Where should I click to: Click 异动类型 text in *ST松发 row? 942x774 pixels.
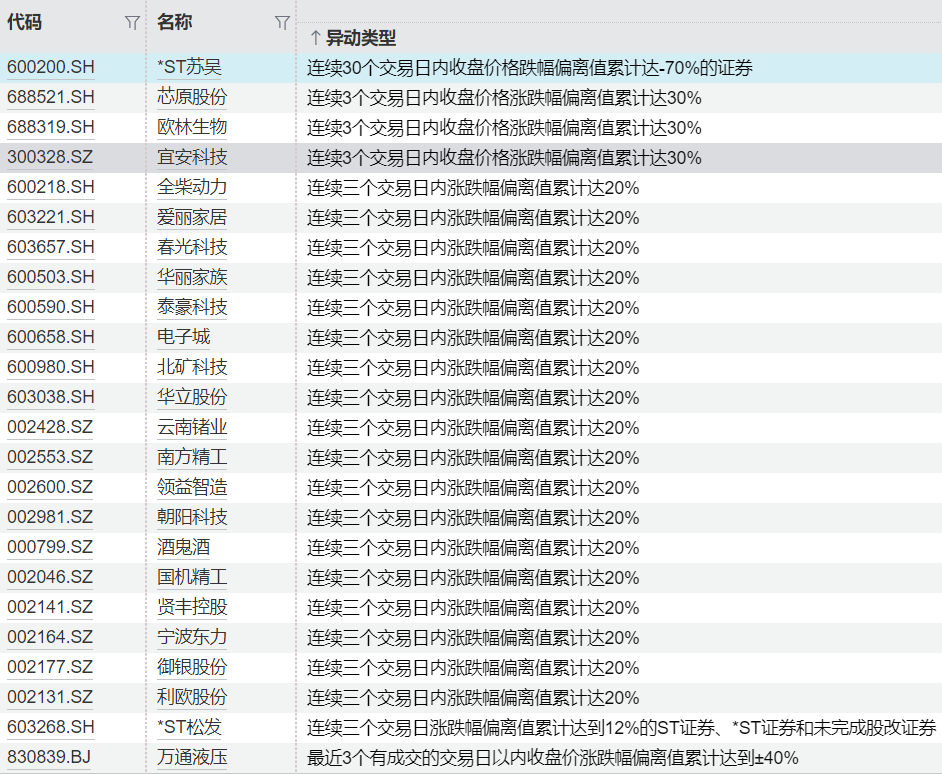[622, 728]
